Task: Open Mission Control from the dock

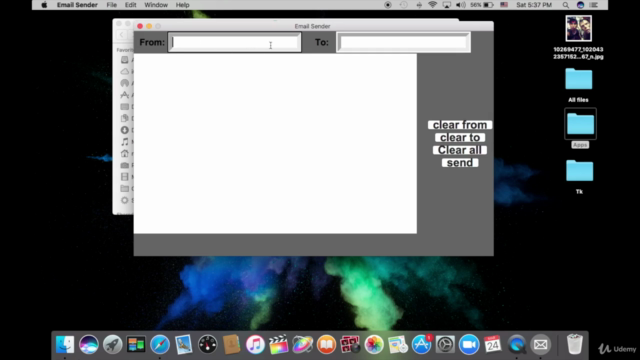Action: 136,344
